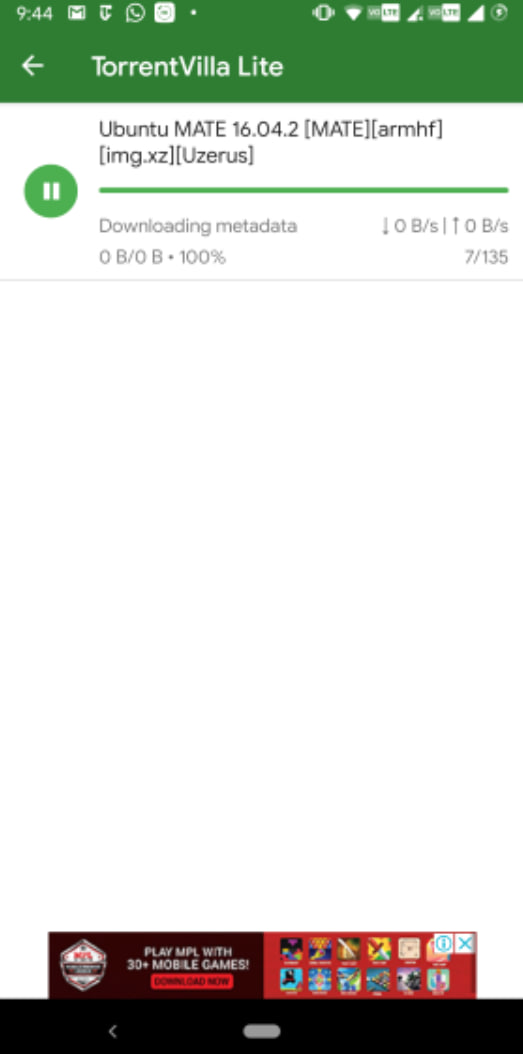
Task: Tap the game icons grid in ad
Action: coord(364,965)
